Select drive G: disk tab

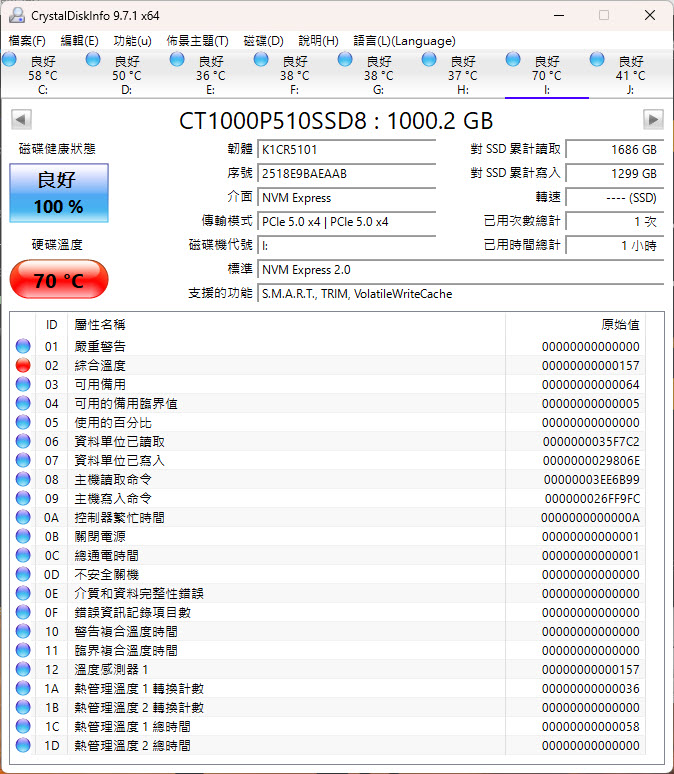coord(378,75)
